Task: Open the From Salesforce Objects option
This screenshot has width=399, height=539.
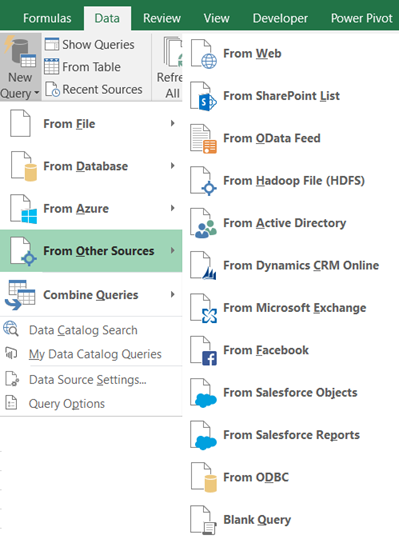Action: coord(290,393)
